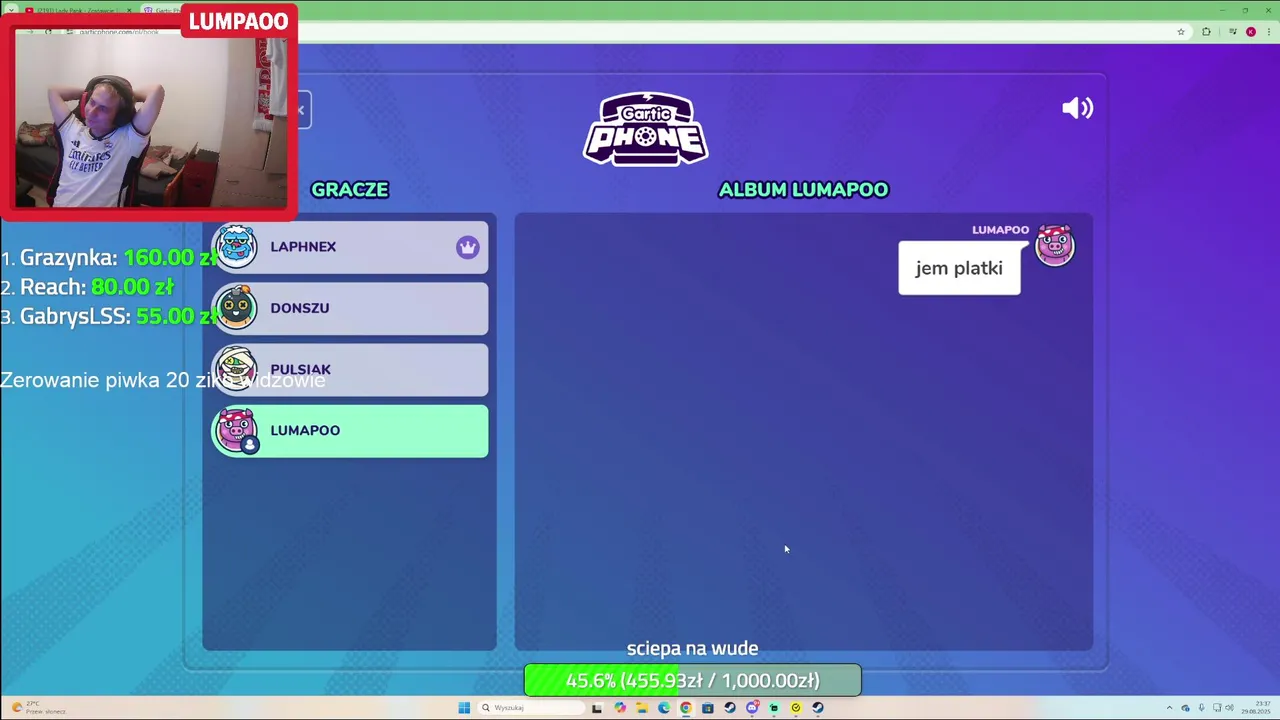Click the pig avatar in the album panel
The width and height of the screenshot is (1280, 720).
pyautogui.click(x=1054, y=245)
